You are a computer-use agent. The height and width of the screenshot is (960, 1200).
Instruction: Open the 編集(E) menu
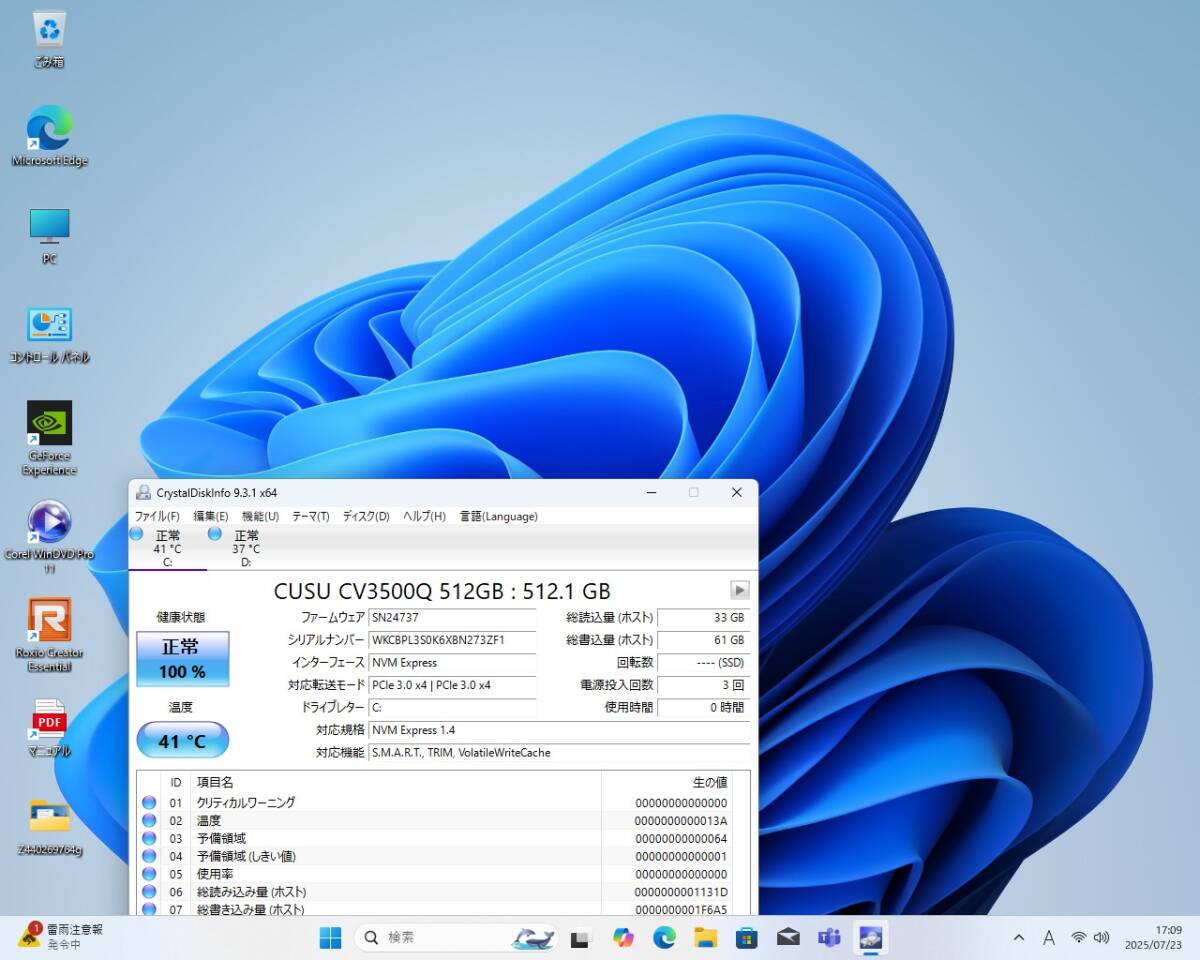[211, 516]
